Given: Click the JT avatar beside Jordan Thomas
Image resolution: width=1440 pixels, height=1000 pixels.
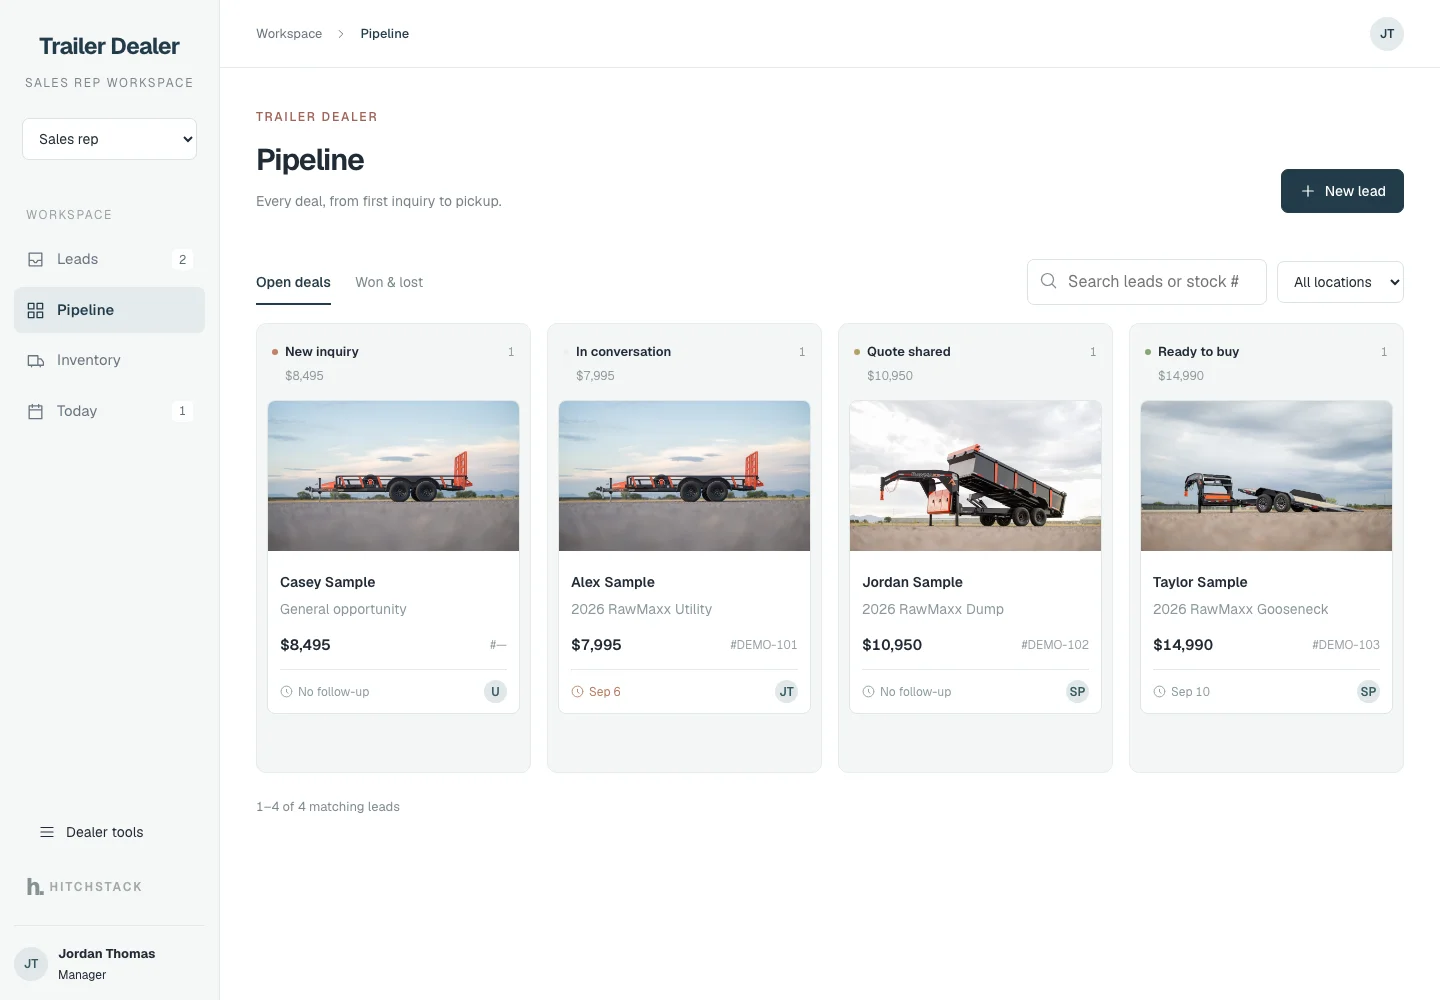Looking at the screenshot, I should tap(31, 964).
